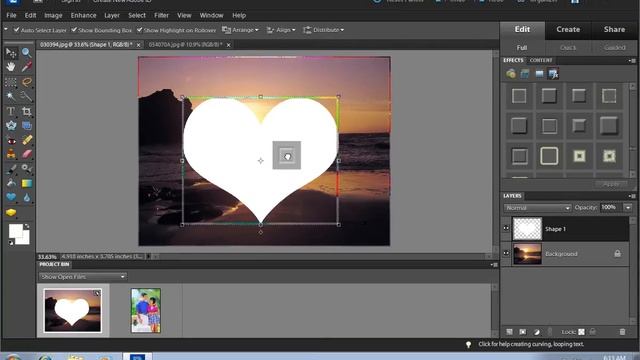Select the Cookie Cutter tool
Screen dimensions: 640x360
(11, 125)
